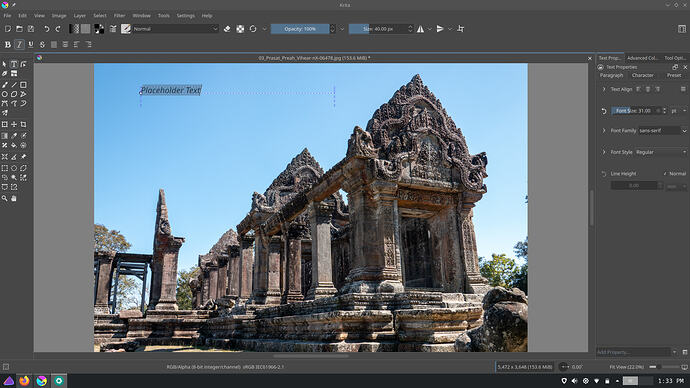Image resolution: width=690 pixels, height=388 pixels.
Task: Select the Ellipse shape tool
Action: (x=5, y=94)
